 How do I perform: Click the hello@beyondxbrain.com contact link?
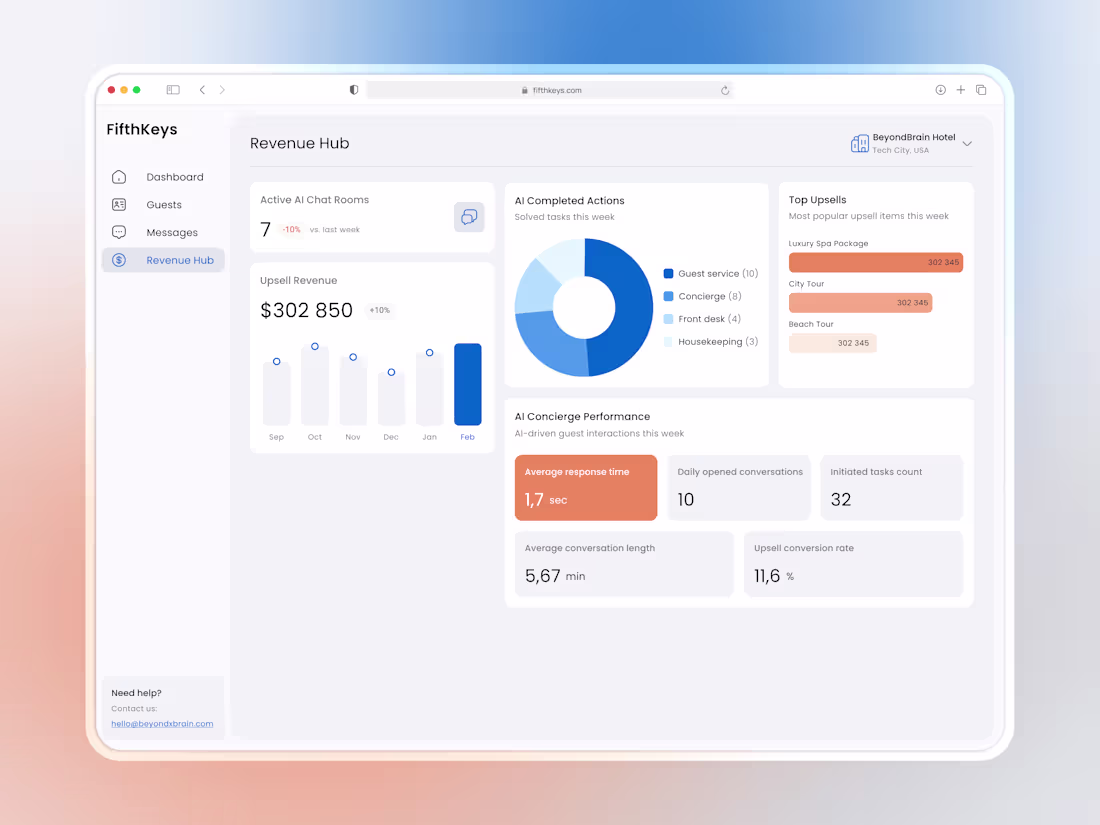[162, 723]
